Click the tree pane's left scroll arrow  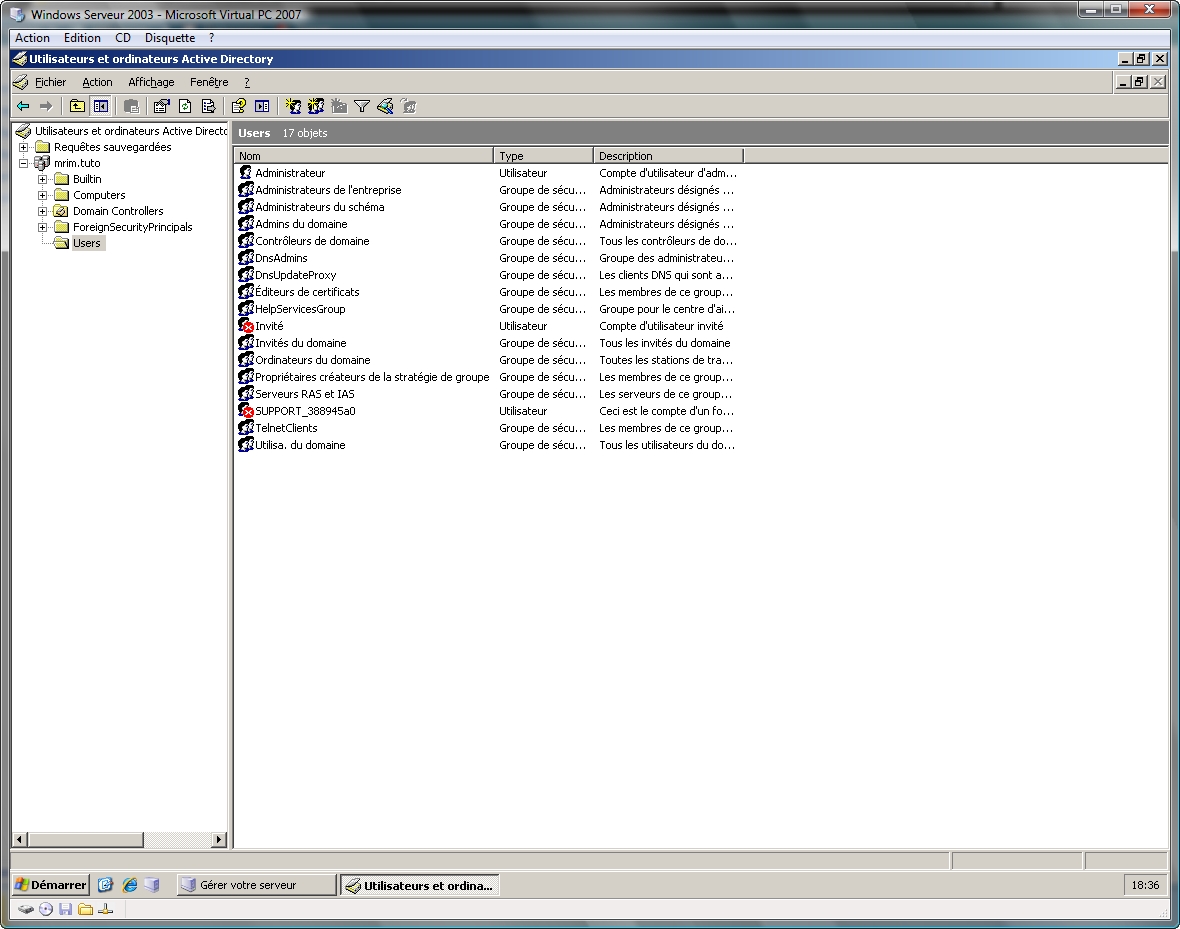[20, 839]
